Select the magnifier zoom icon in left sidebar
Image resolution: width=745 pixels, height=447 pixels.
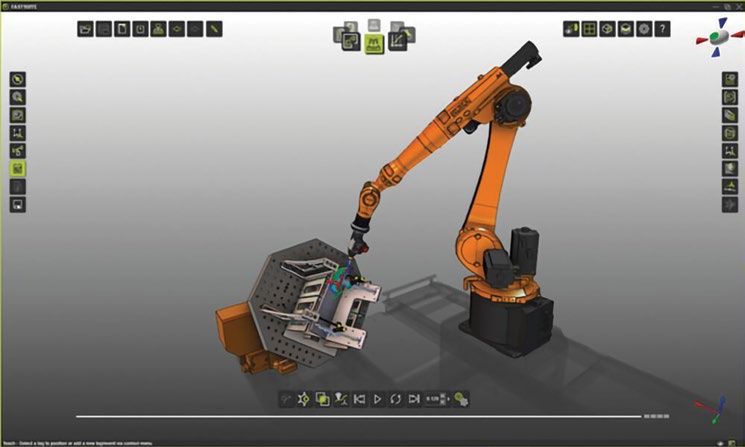point(18,97)
